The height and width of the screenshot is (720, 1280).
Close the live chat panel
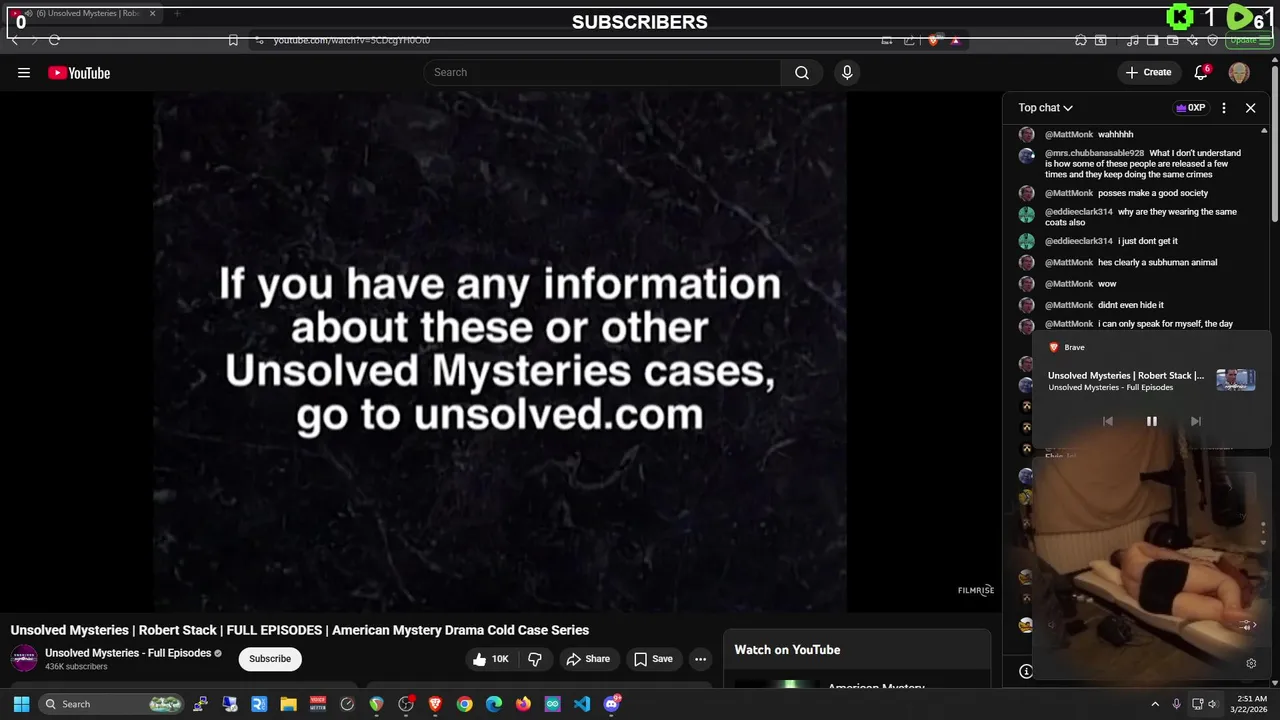coord(1250,108)
